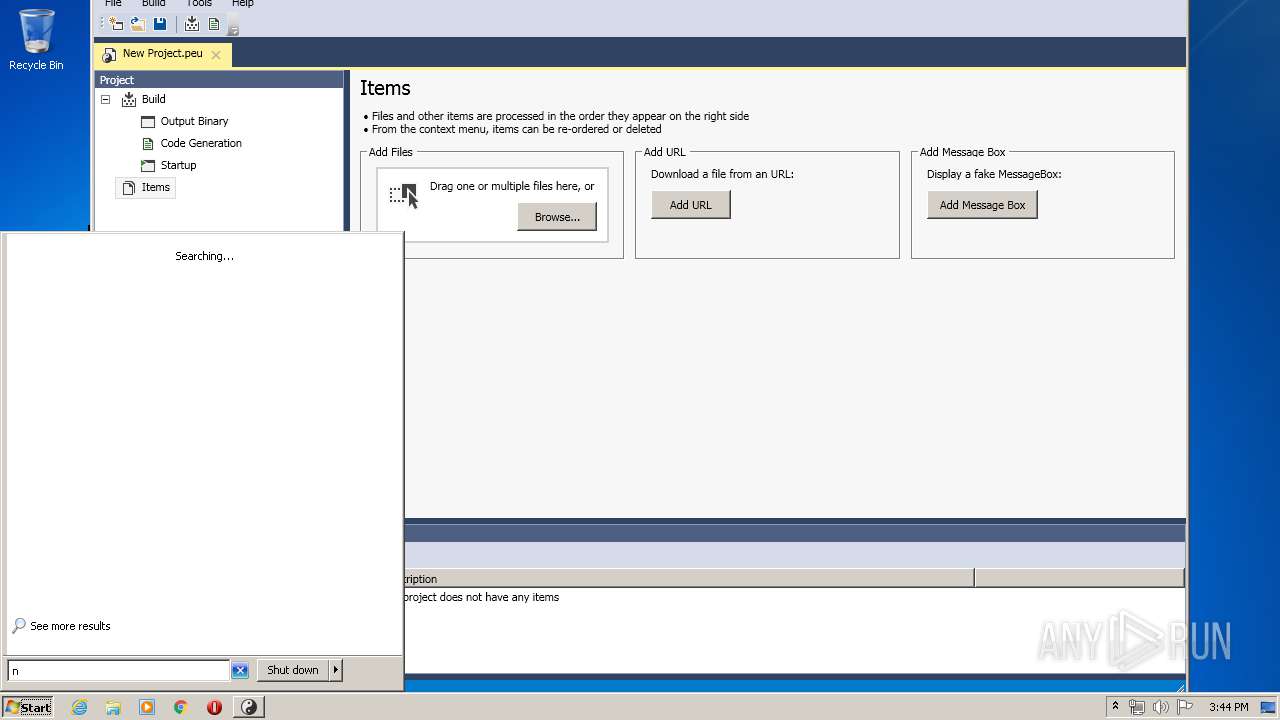Click the Build node icon in tree

[128, 99]
